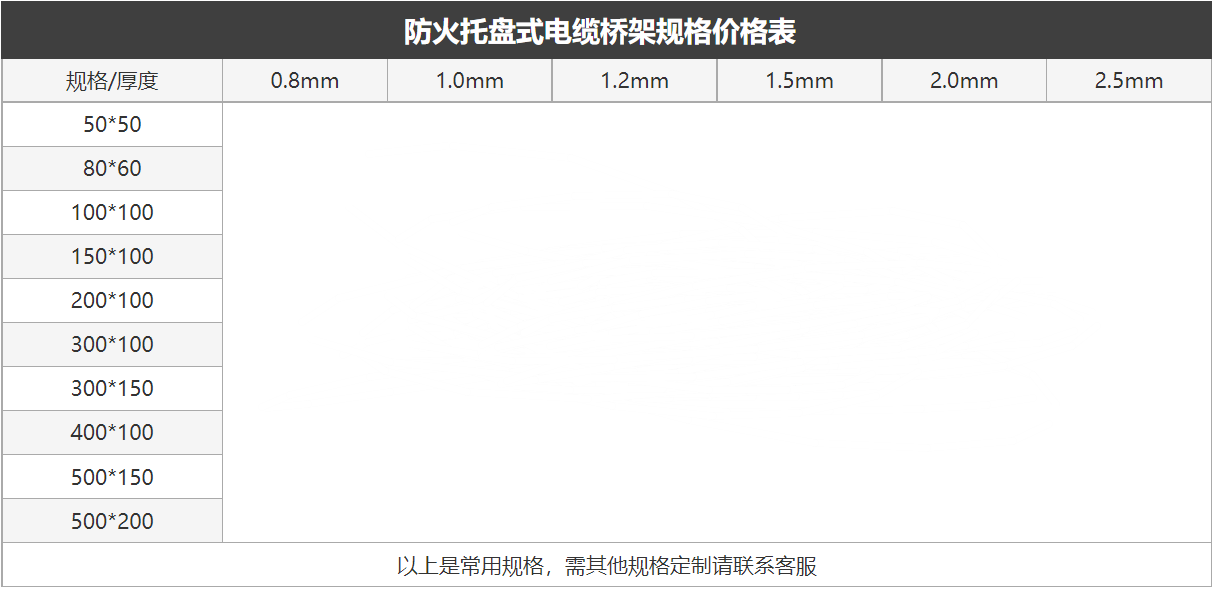Viewport: 1214px width, 589px height.
Task: Click the 200*100 specification row
Action: point(112,301)
